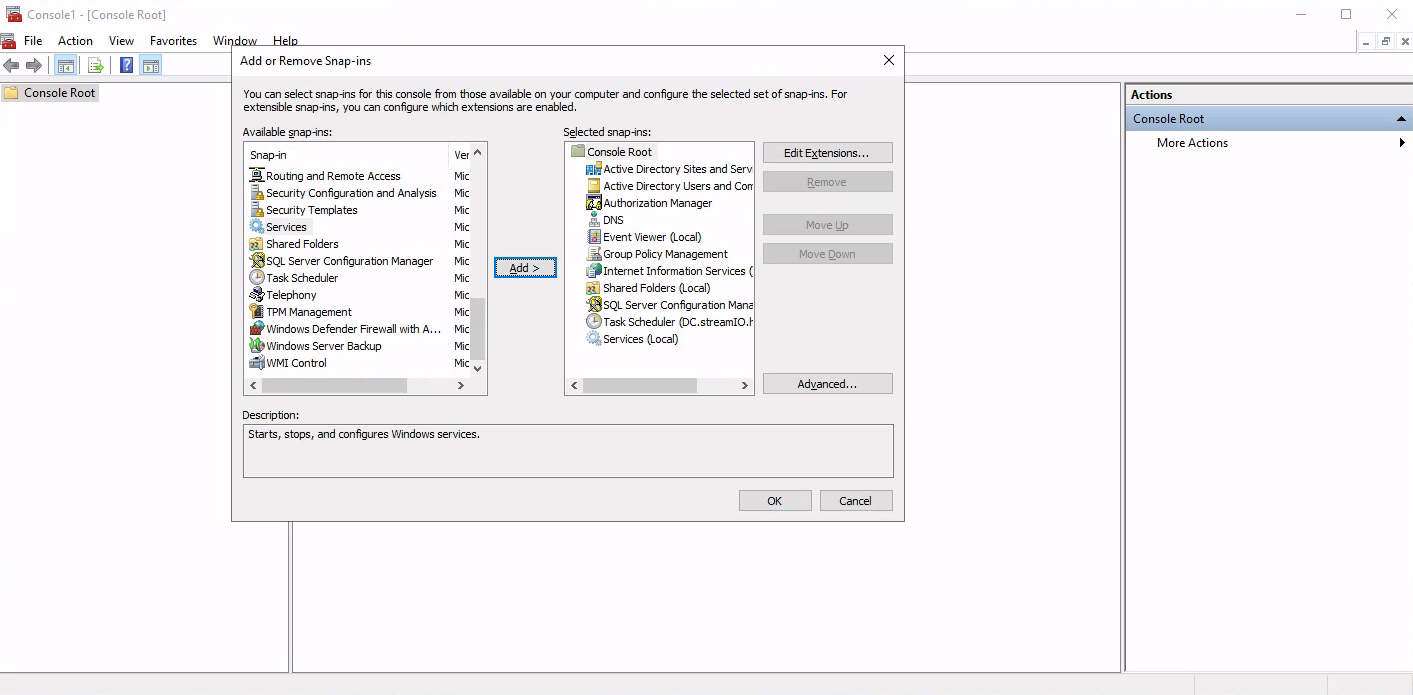Click the Authorization Manager icon in selected snap-ins
This screenshot has height=695, width=1413.
(594, 203)
